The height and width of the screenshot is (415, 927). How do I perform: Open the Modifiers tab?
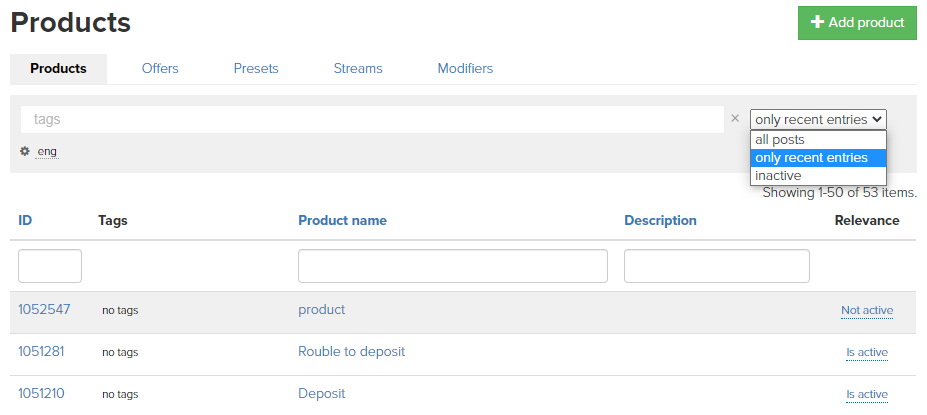(465, 69)
